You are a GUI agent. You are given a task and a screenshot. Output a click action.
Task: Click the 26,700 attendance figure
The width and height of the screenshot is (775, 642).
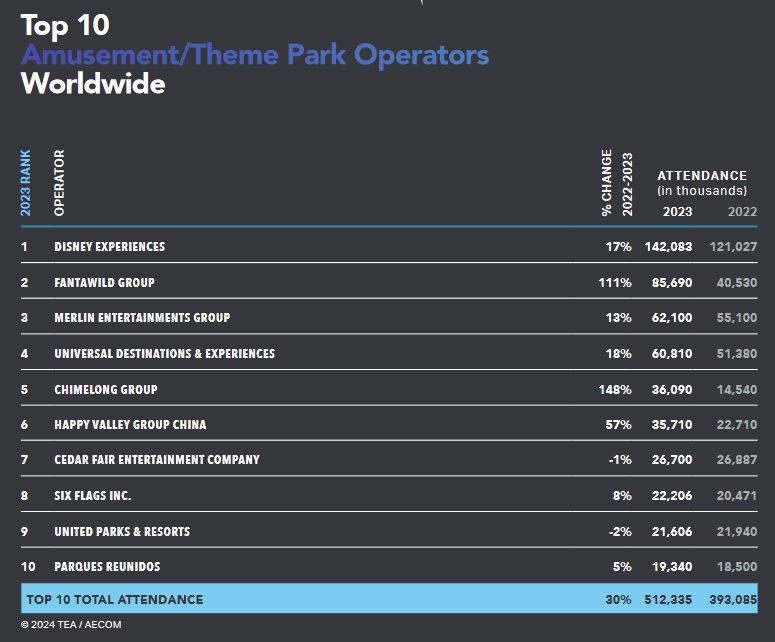(x=672, y=460)
